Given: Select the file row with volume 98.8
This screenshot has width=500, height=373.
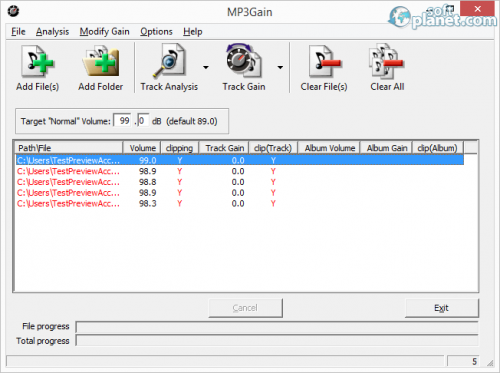Looking at the screenshot, I should (x=240, y=182).
